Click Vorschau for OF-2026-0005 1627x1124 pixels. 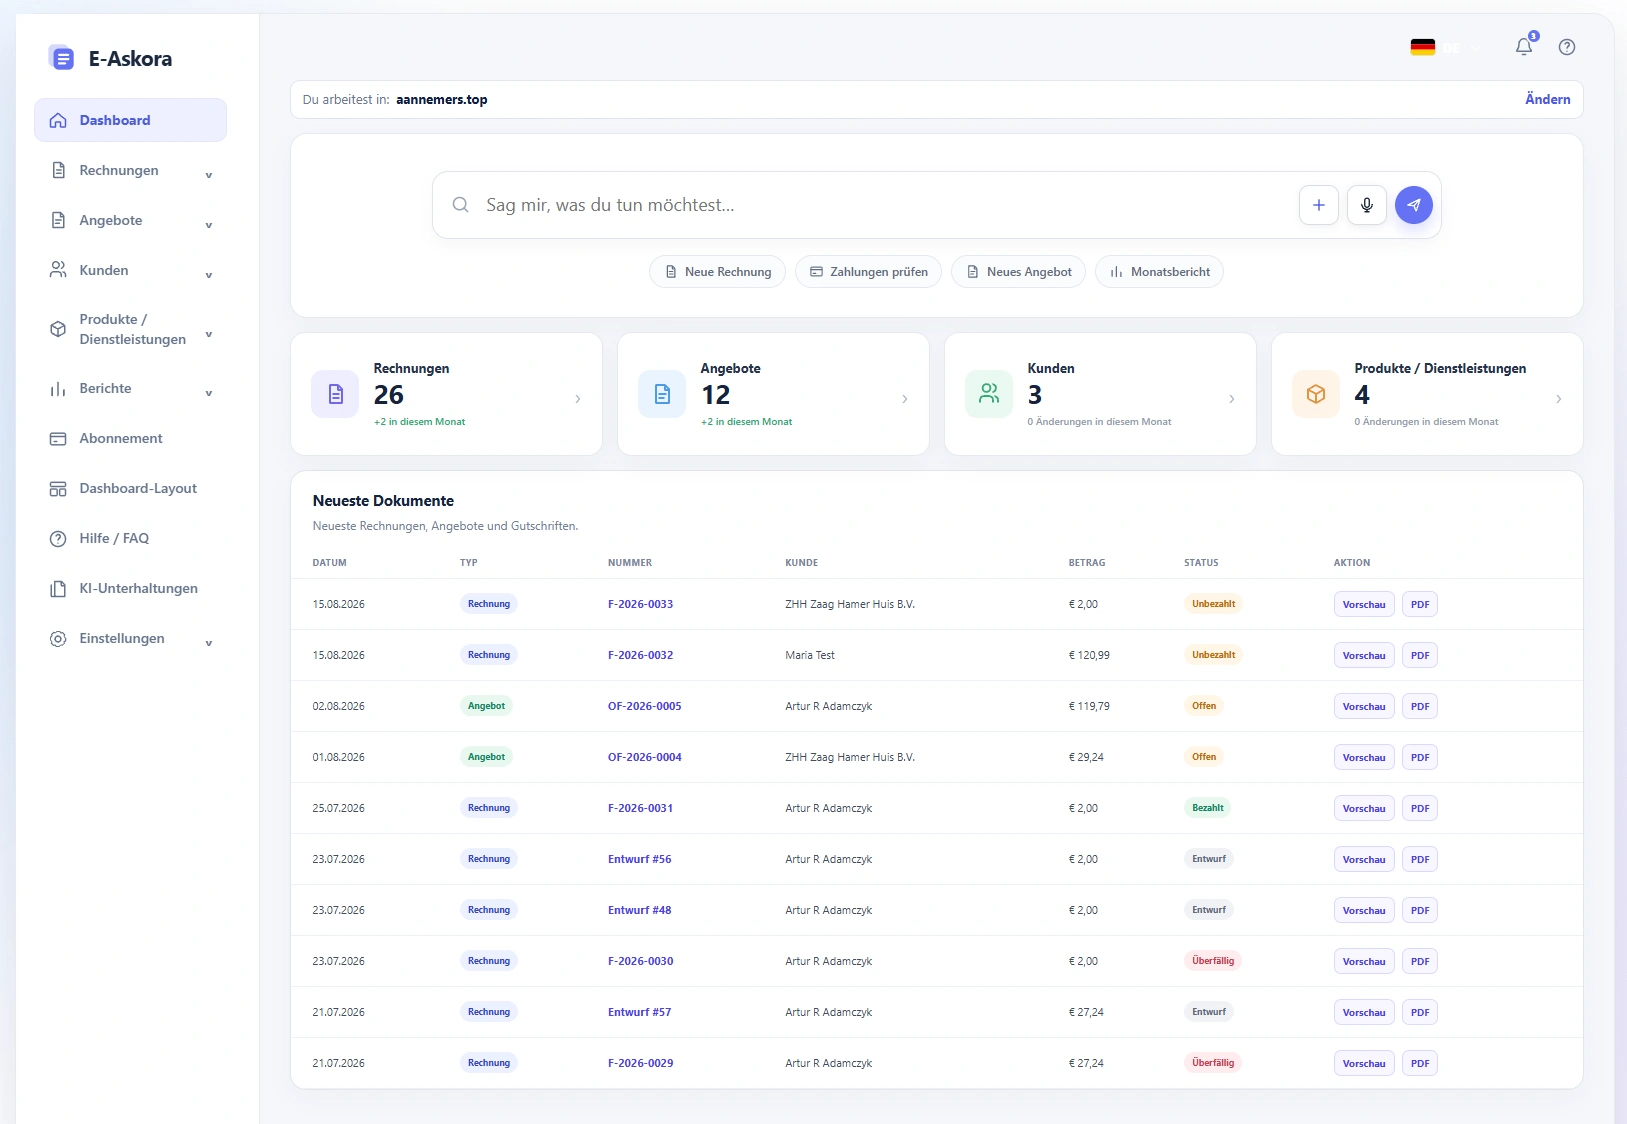tap(1364, 707)
